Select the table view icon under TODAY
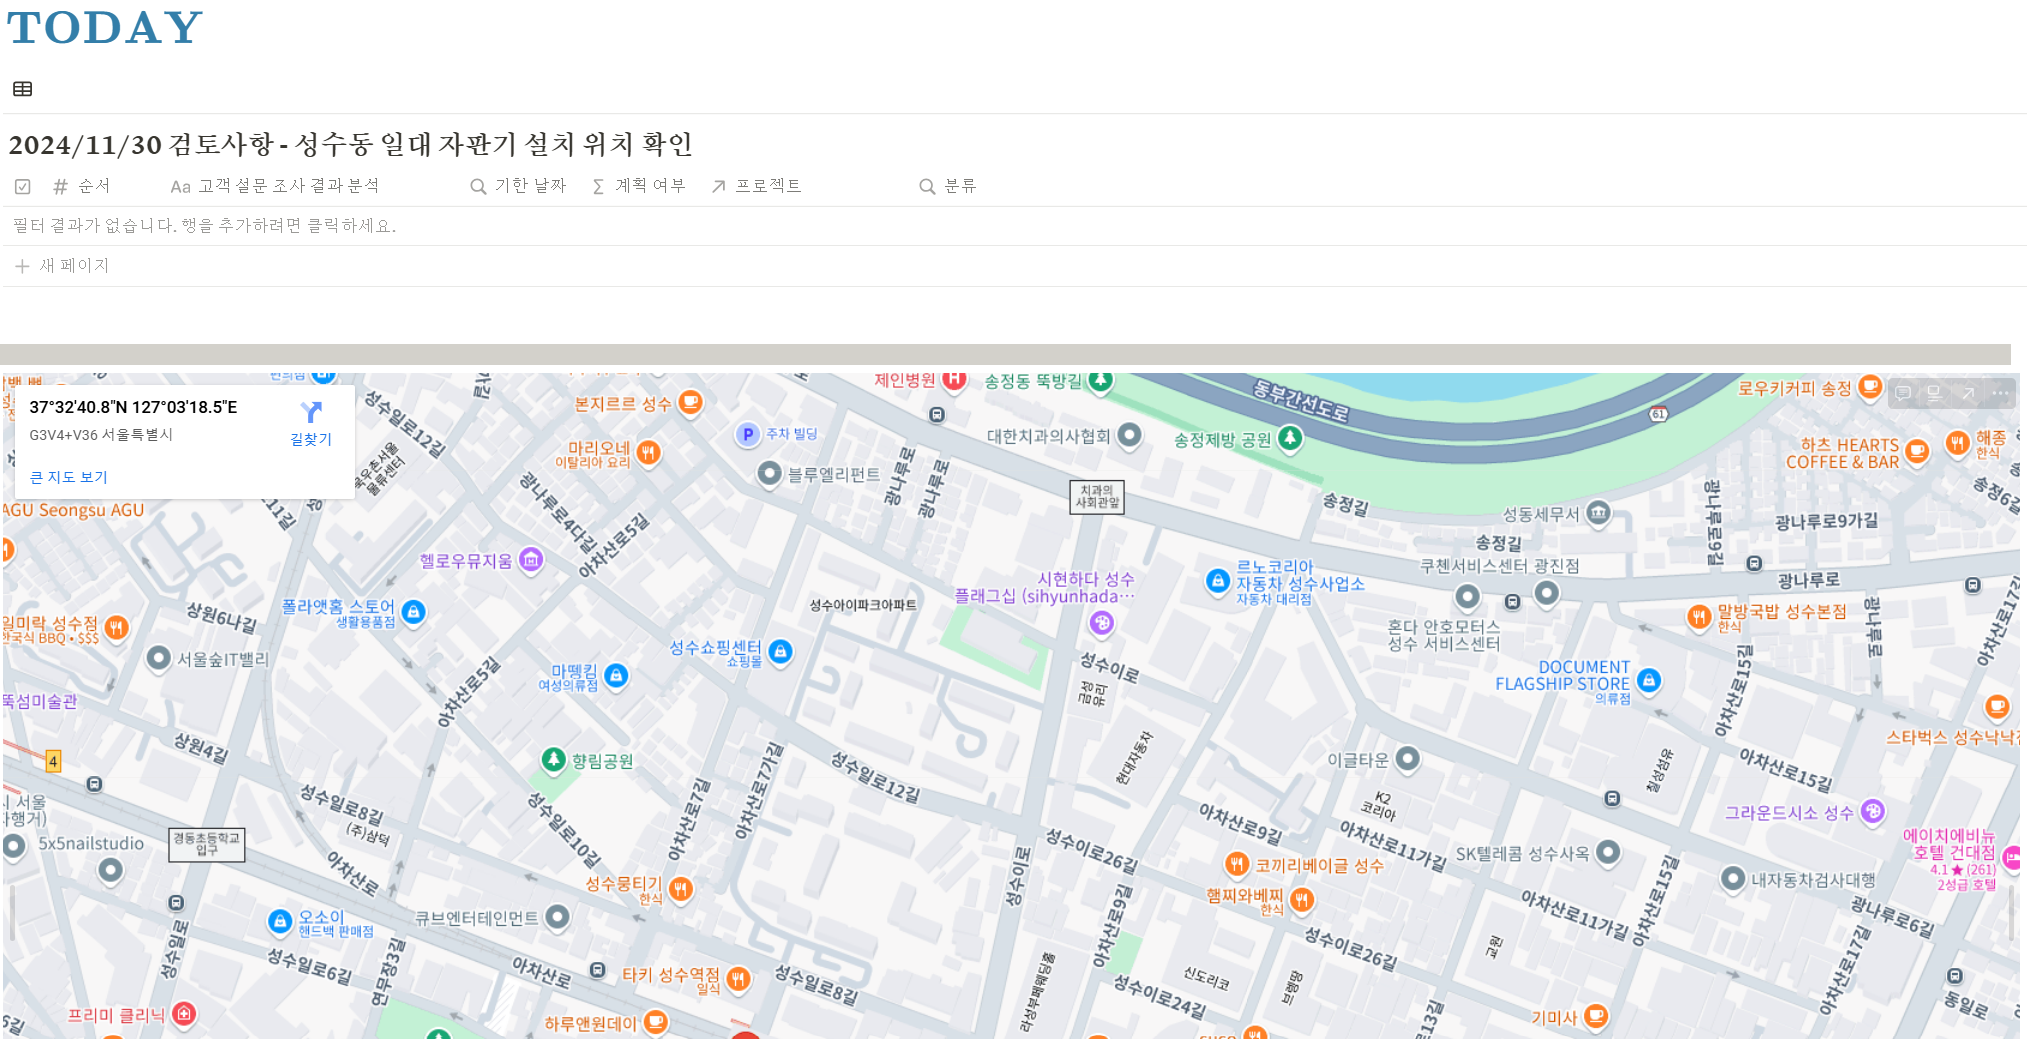The width and height of the screenshot is (2032, 1039). 22,89
